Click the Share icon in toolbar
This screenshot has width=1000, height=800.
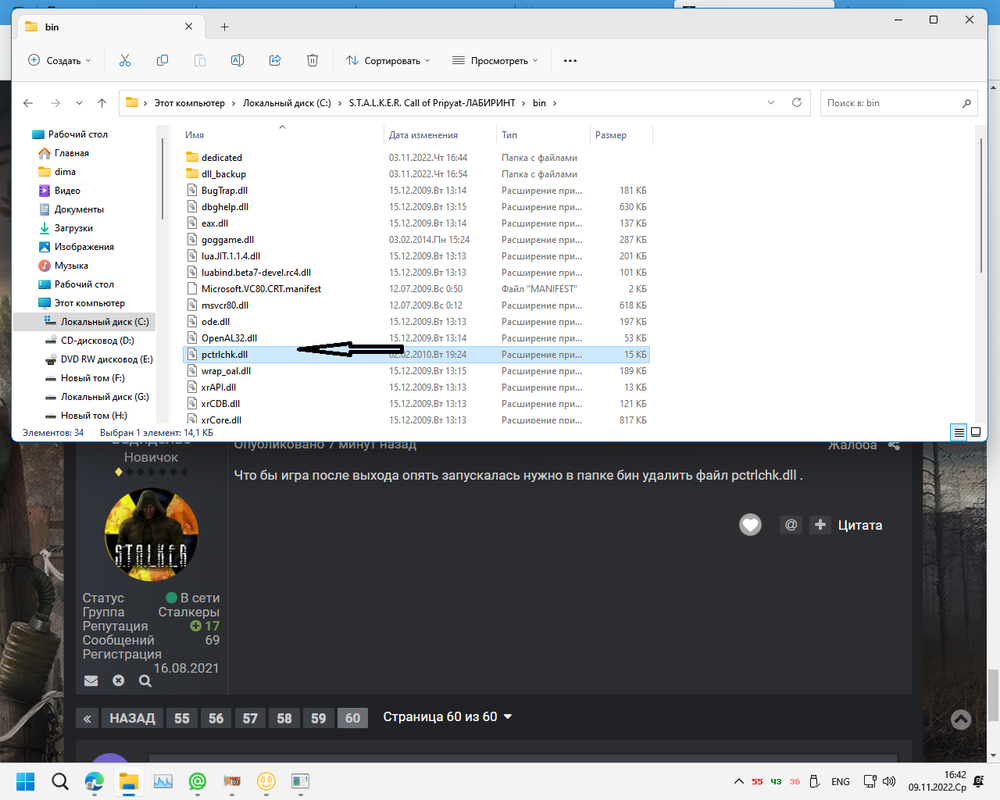point(275,61)
